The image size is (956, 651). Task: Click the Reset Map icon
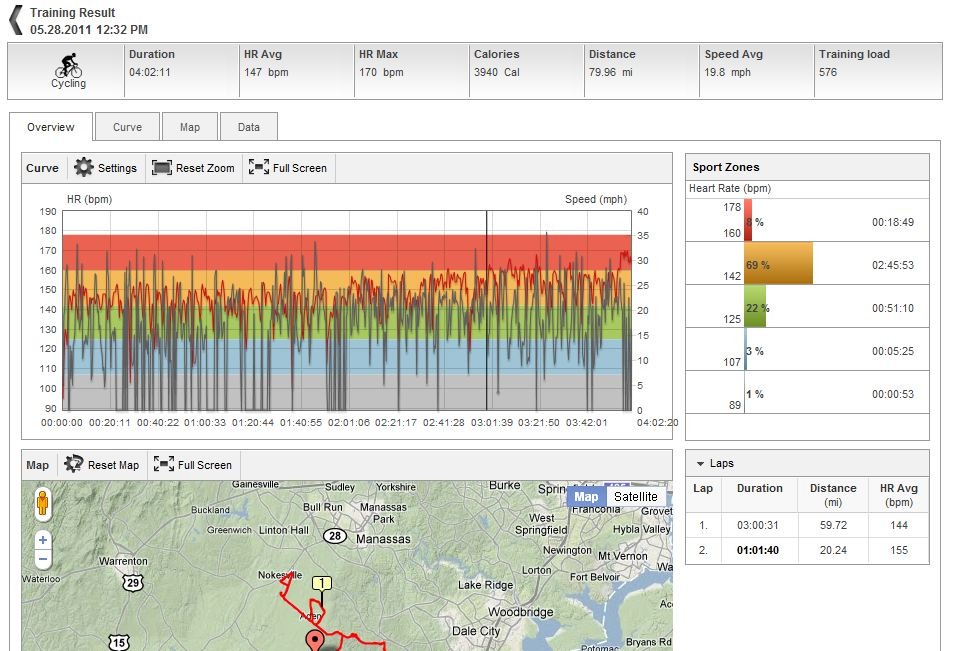74,464
